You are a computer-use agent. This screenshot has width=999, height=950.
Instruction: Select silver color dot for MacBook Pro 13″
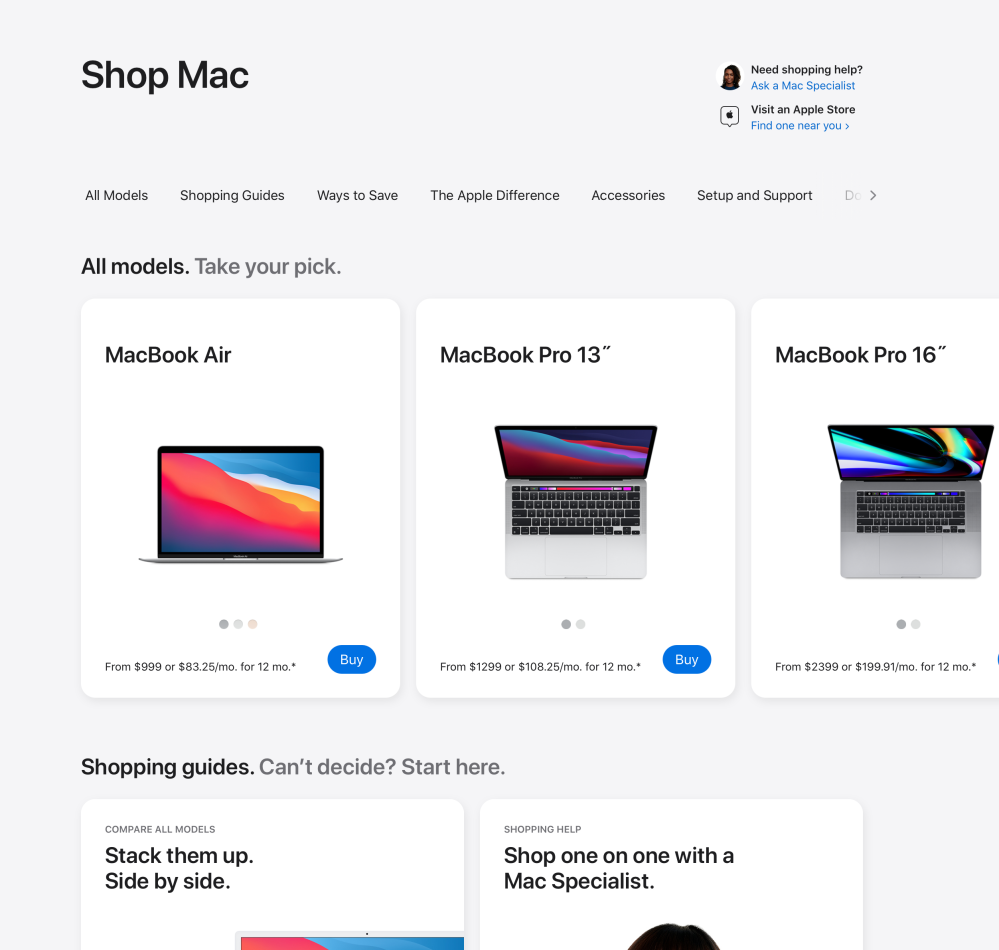tap(580, 624)
